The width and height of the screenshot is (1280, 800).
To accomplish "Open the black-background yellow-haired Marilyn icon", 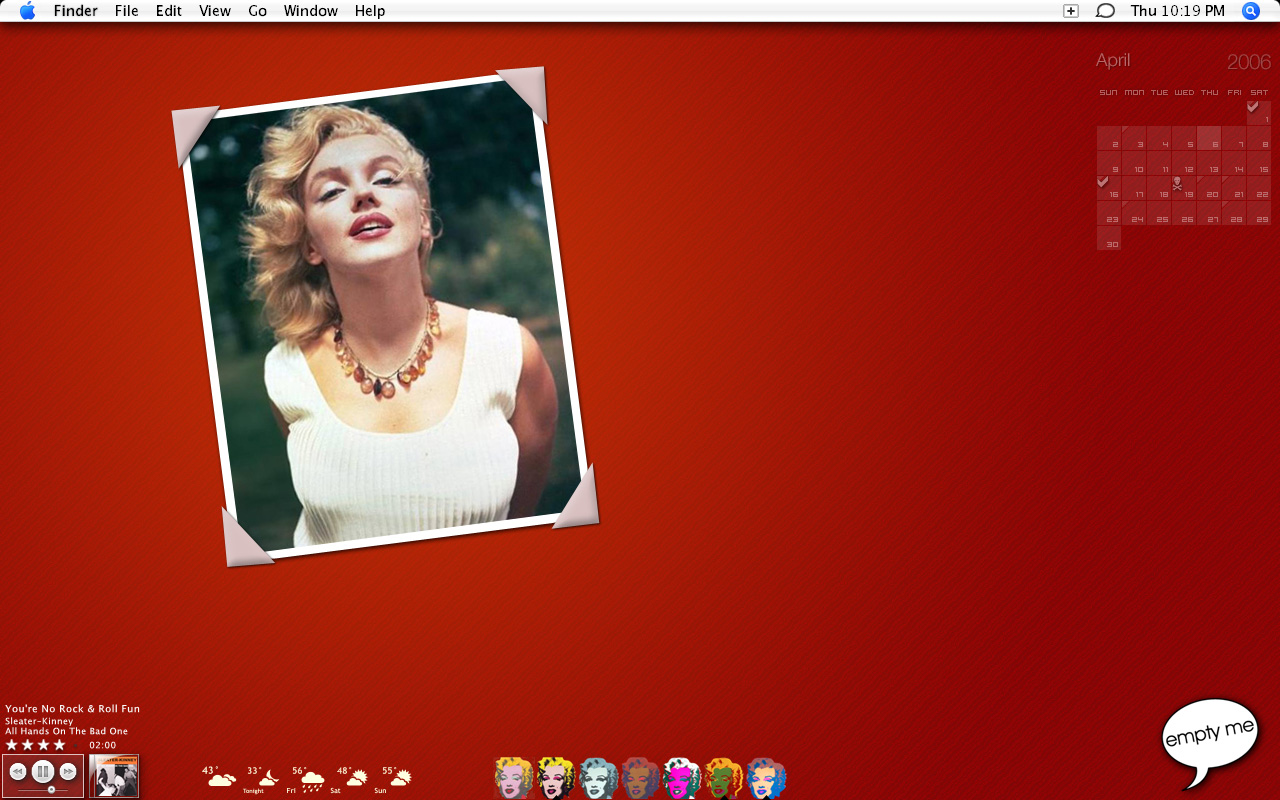I will (x=556, y=778).
